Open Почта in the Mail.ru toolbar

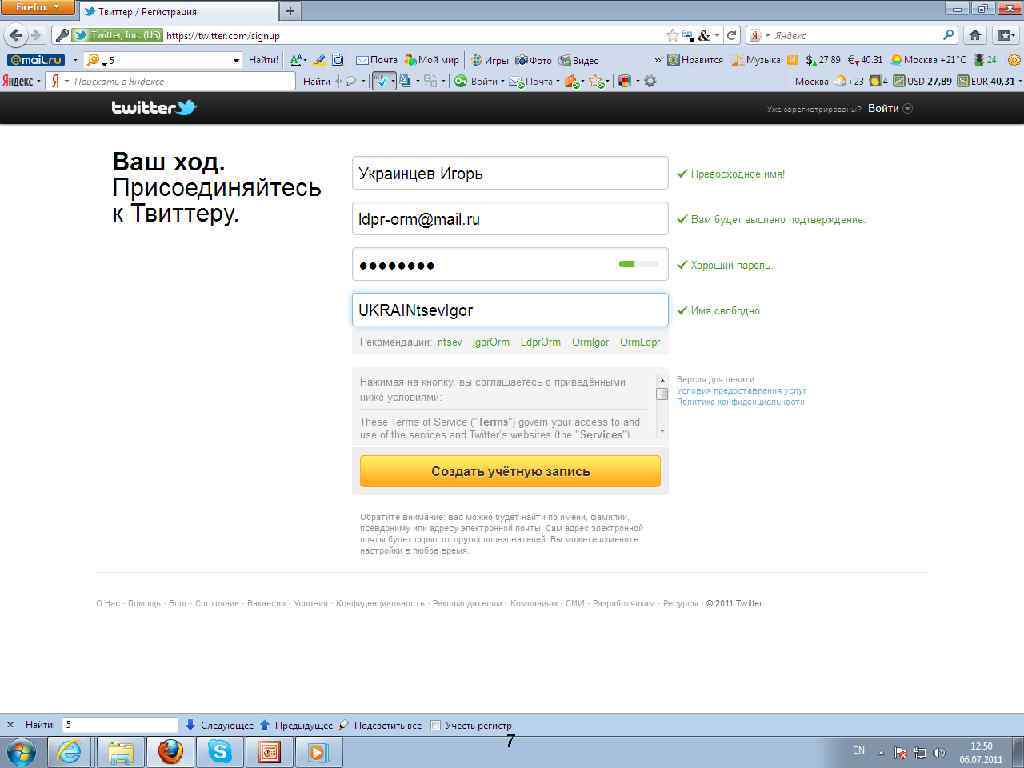(x=377, y=60)
